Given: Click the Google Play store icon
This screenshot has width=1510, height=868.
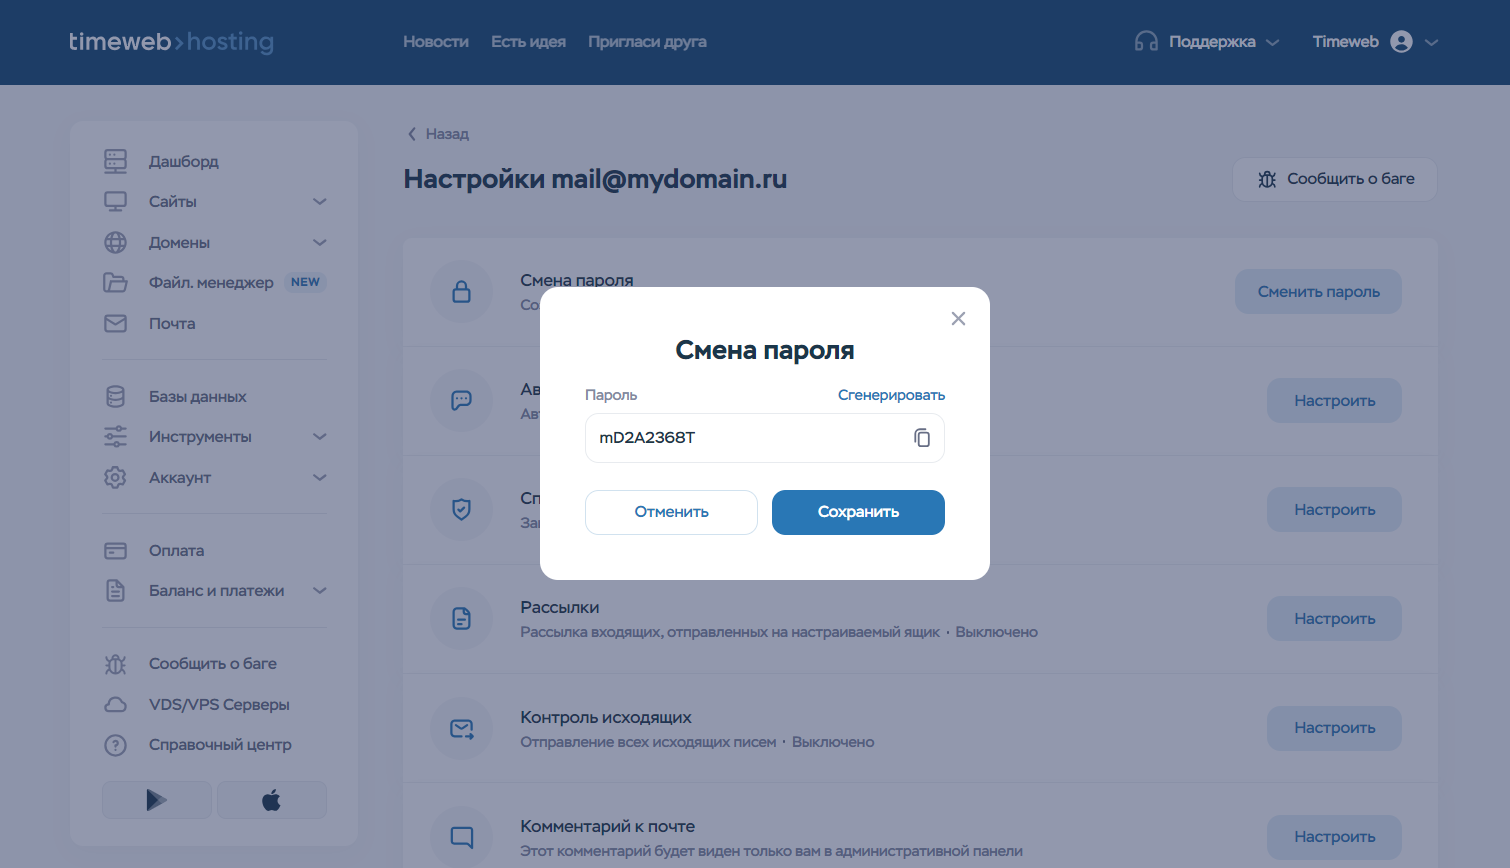Looking at the screenshot, I should pyautogui.click(x=157, y=800).
